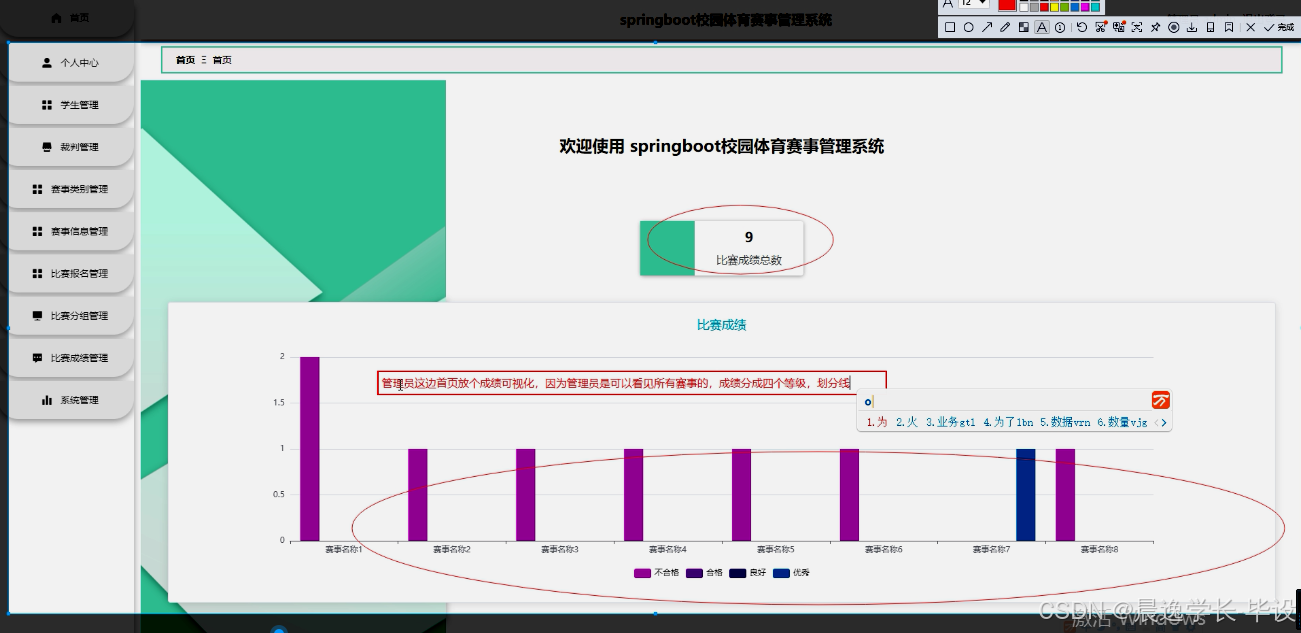Open 比赛分组管理 menu item
The image size is (1301, 633).
click(70, 316)
